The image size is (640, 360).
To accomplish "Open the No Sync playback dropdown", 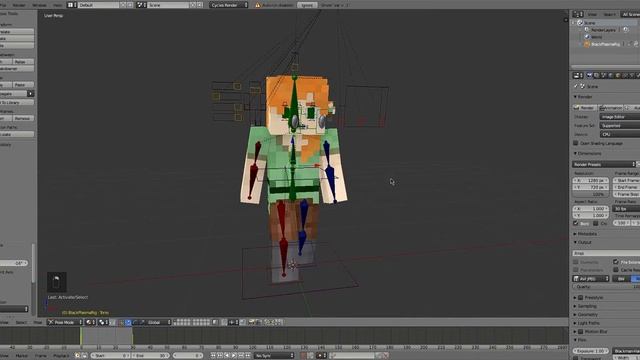I will coord(273,356).
